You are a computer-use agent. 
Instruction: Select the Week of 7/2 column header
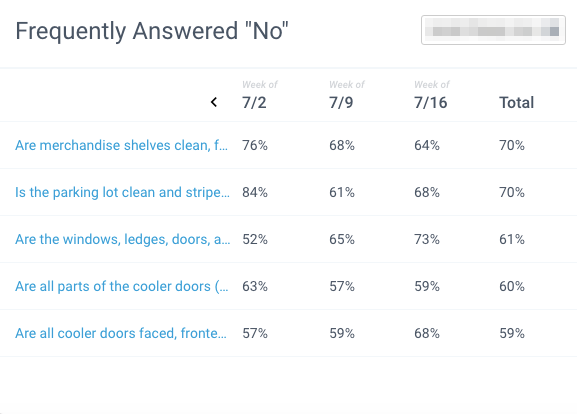click(x=259, y=96)
